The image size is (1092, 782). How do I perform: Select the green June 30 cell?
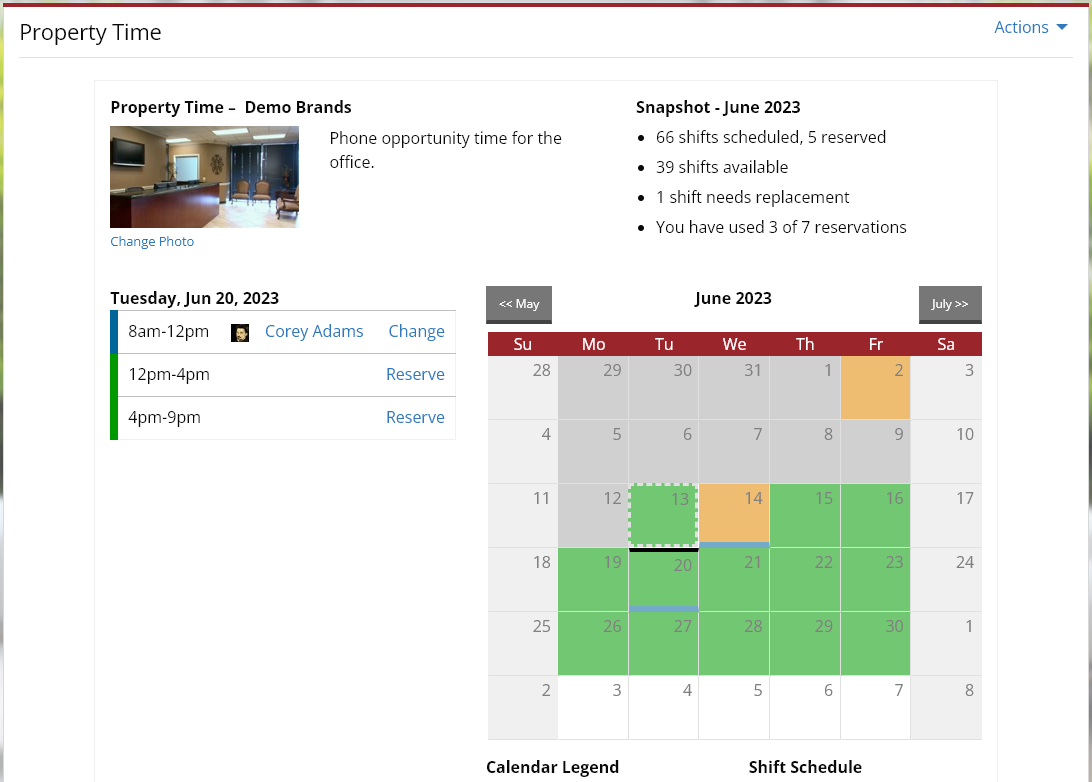(875, 643)
